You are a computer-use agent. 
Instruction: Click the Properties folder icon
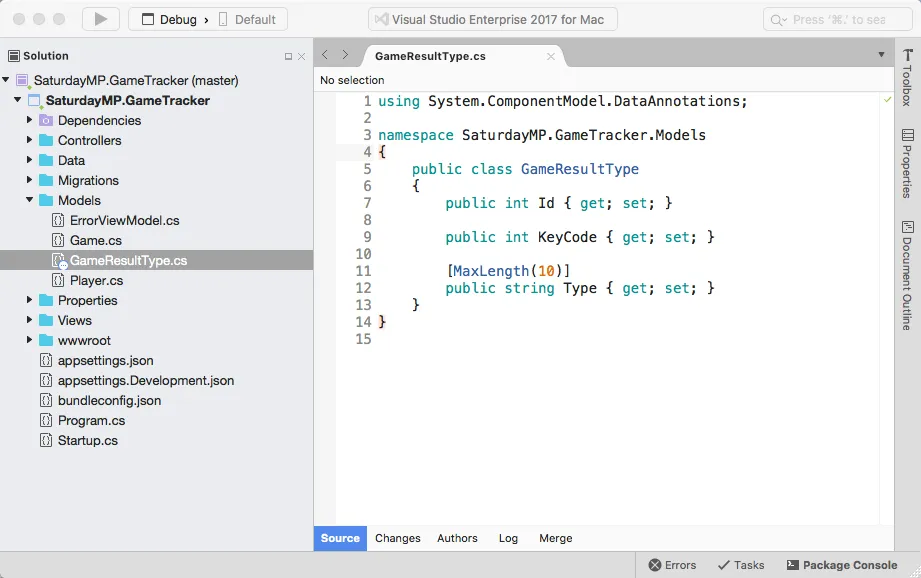coord(46,300)
